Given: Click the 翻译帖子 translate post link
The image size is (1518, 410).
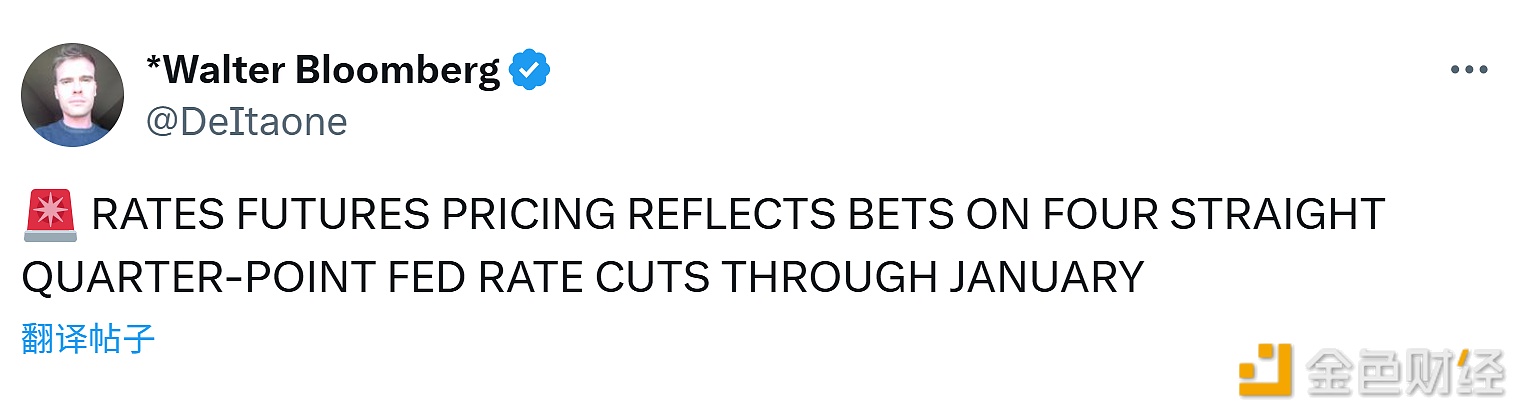Looking at the screenshot, I should [x=88, y=340].
